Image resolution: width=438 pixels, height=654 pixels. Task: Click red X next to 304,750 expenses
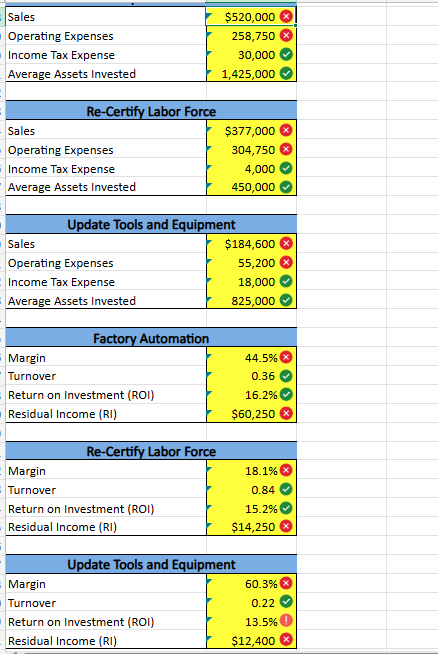(x=286, y=149)
